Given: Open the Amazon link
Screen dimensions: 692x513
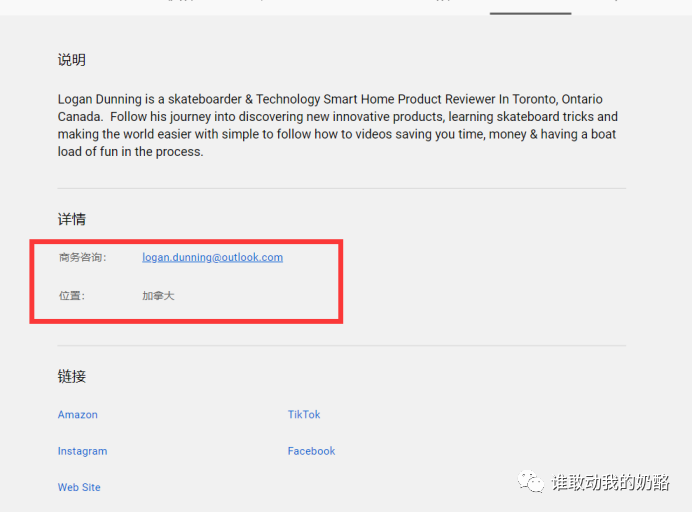Looking at the screenshot, I should (x=78, y=415).
